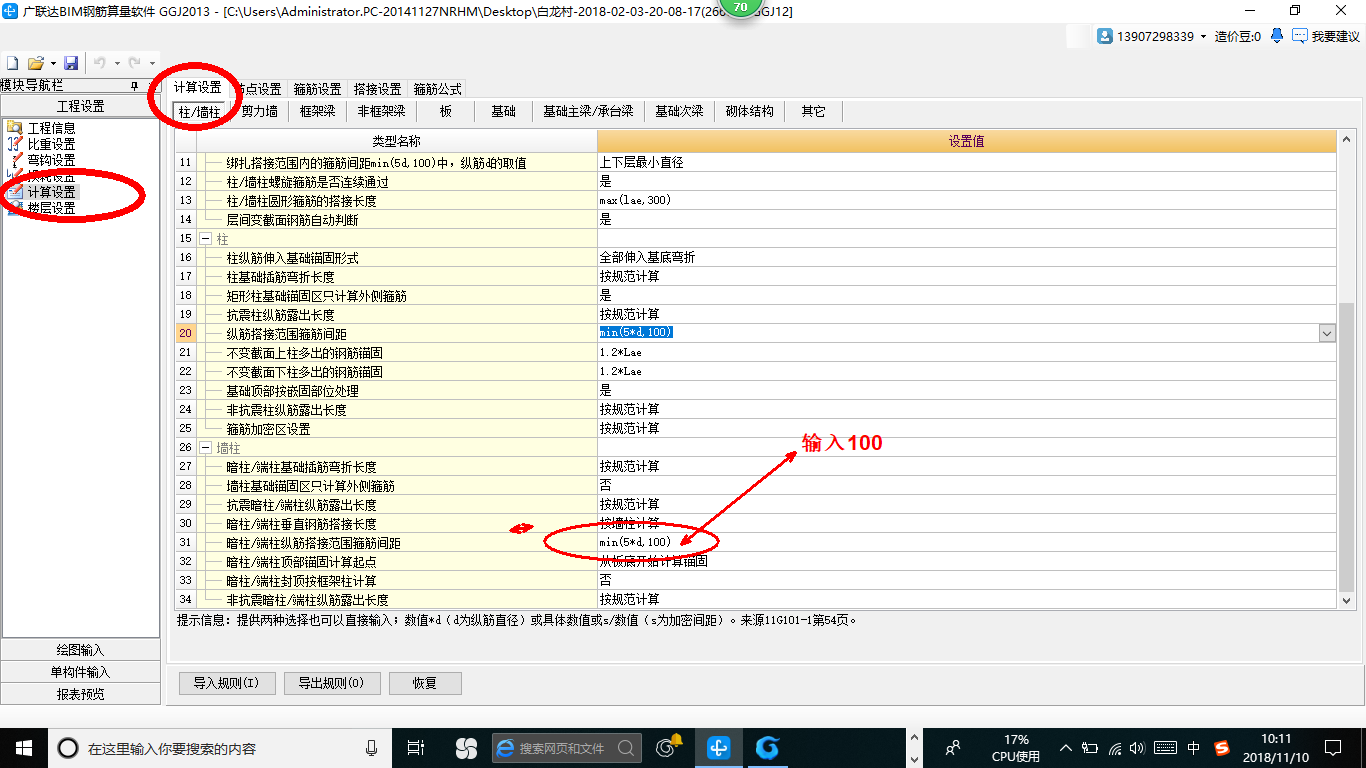Click the 类型名称 column header
This screenshot has height=768, width=1366.
coord(397,141)
